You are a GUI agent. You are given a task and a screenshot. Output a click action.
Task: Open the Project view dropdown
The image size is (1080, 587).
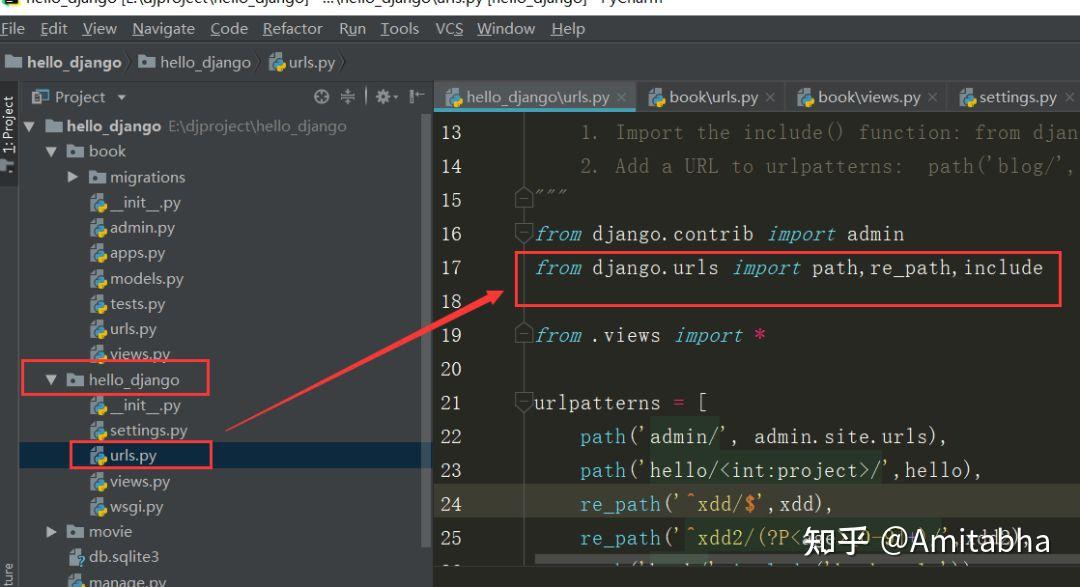122,97
